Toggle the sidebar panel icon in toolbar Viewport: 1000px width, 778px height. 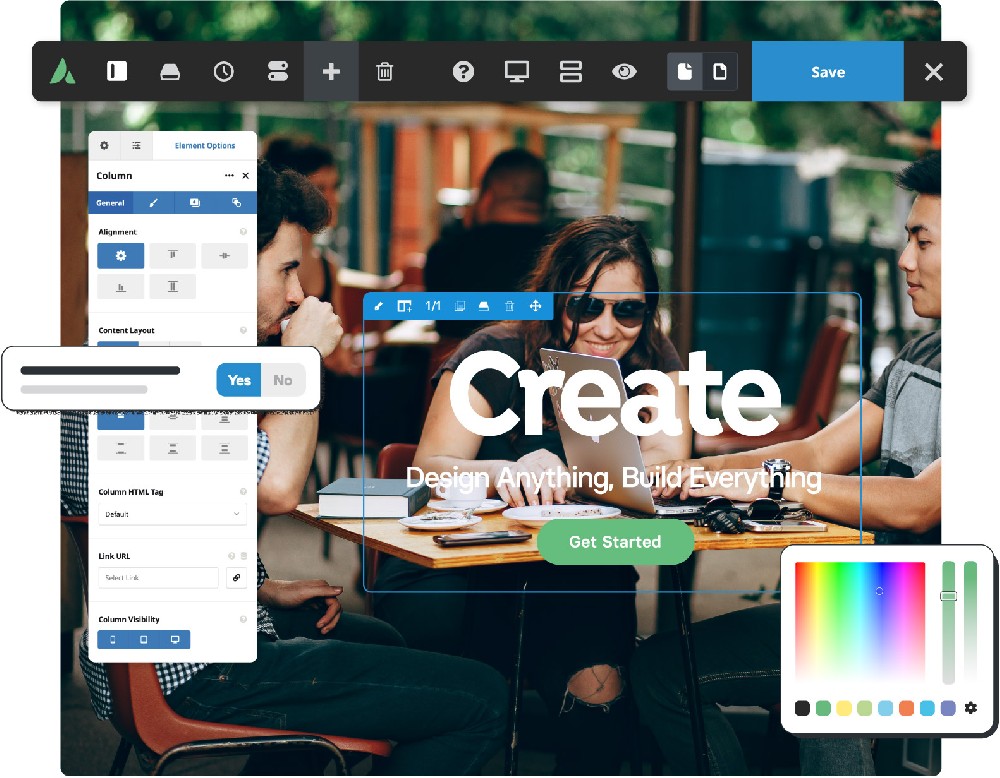[x=117, y=72]
